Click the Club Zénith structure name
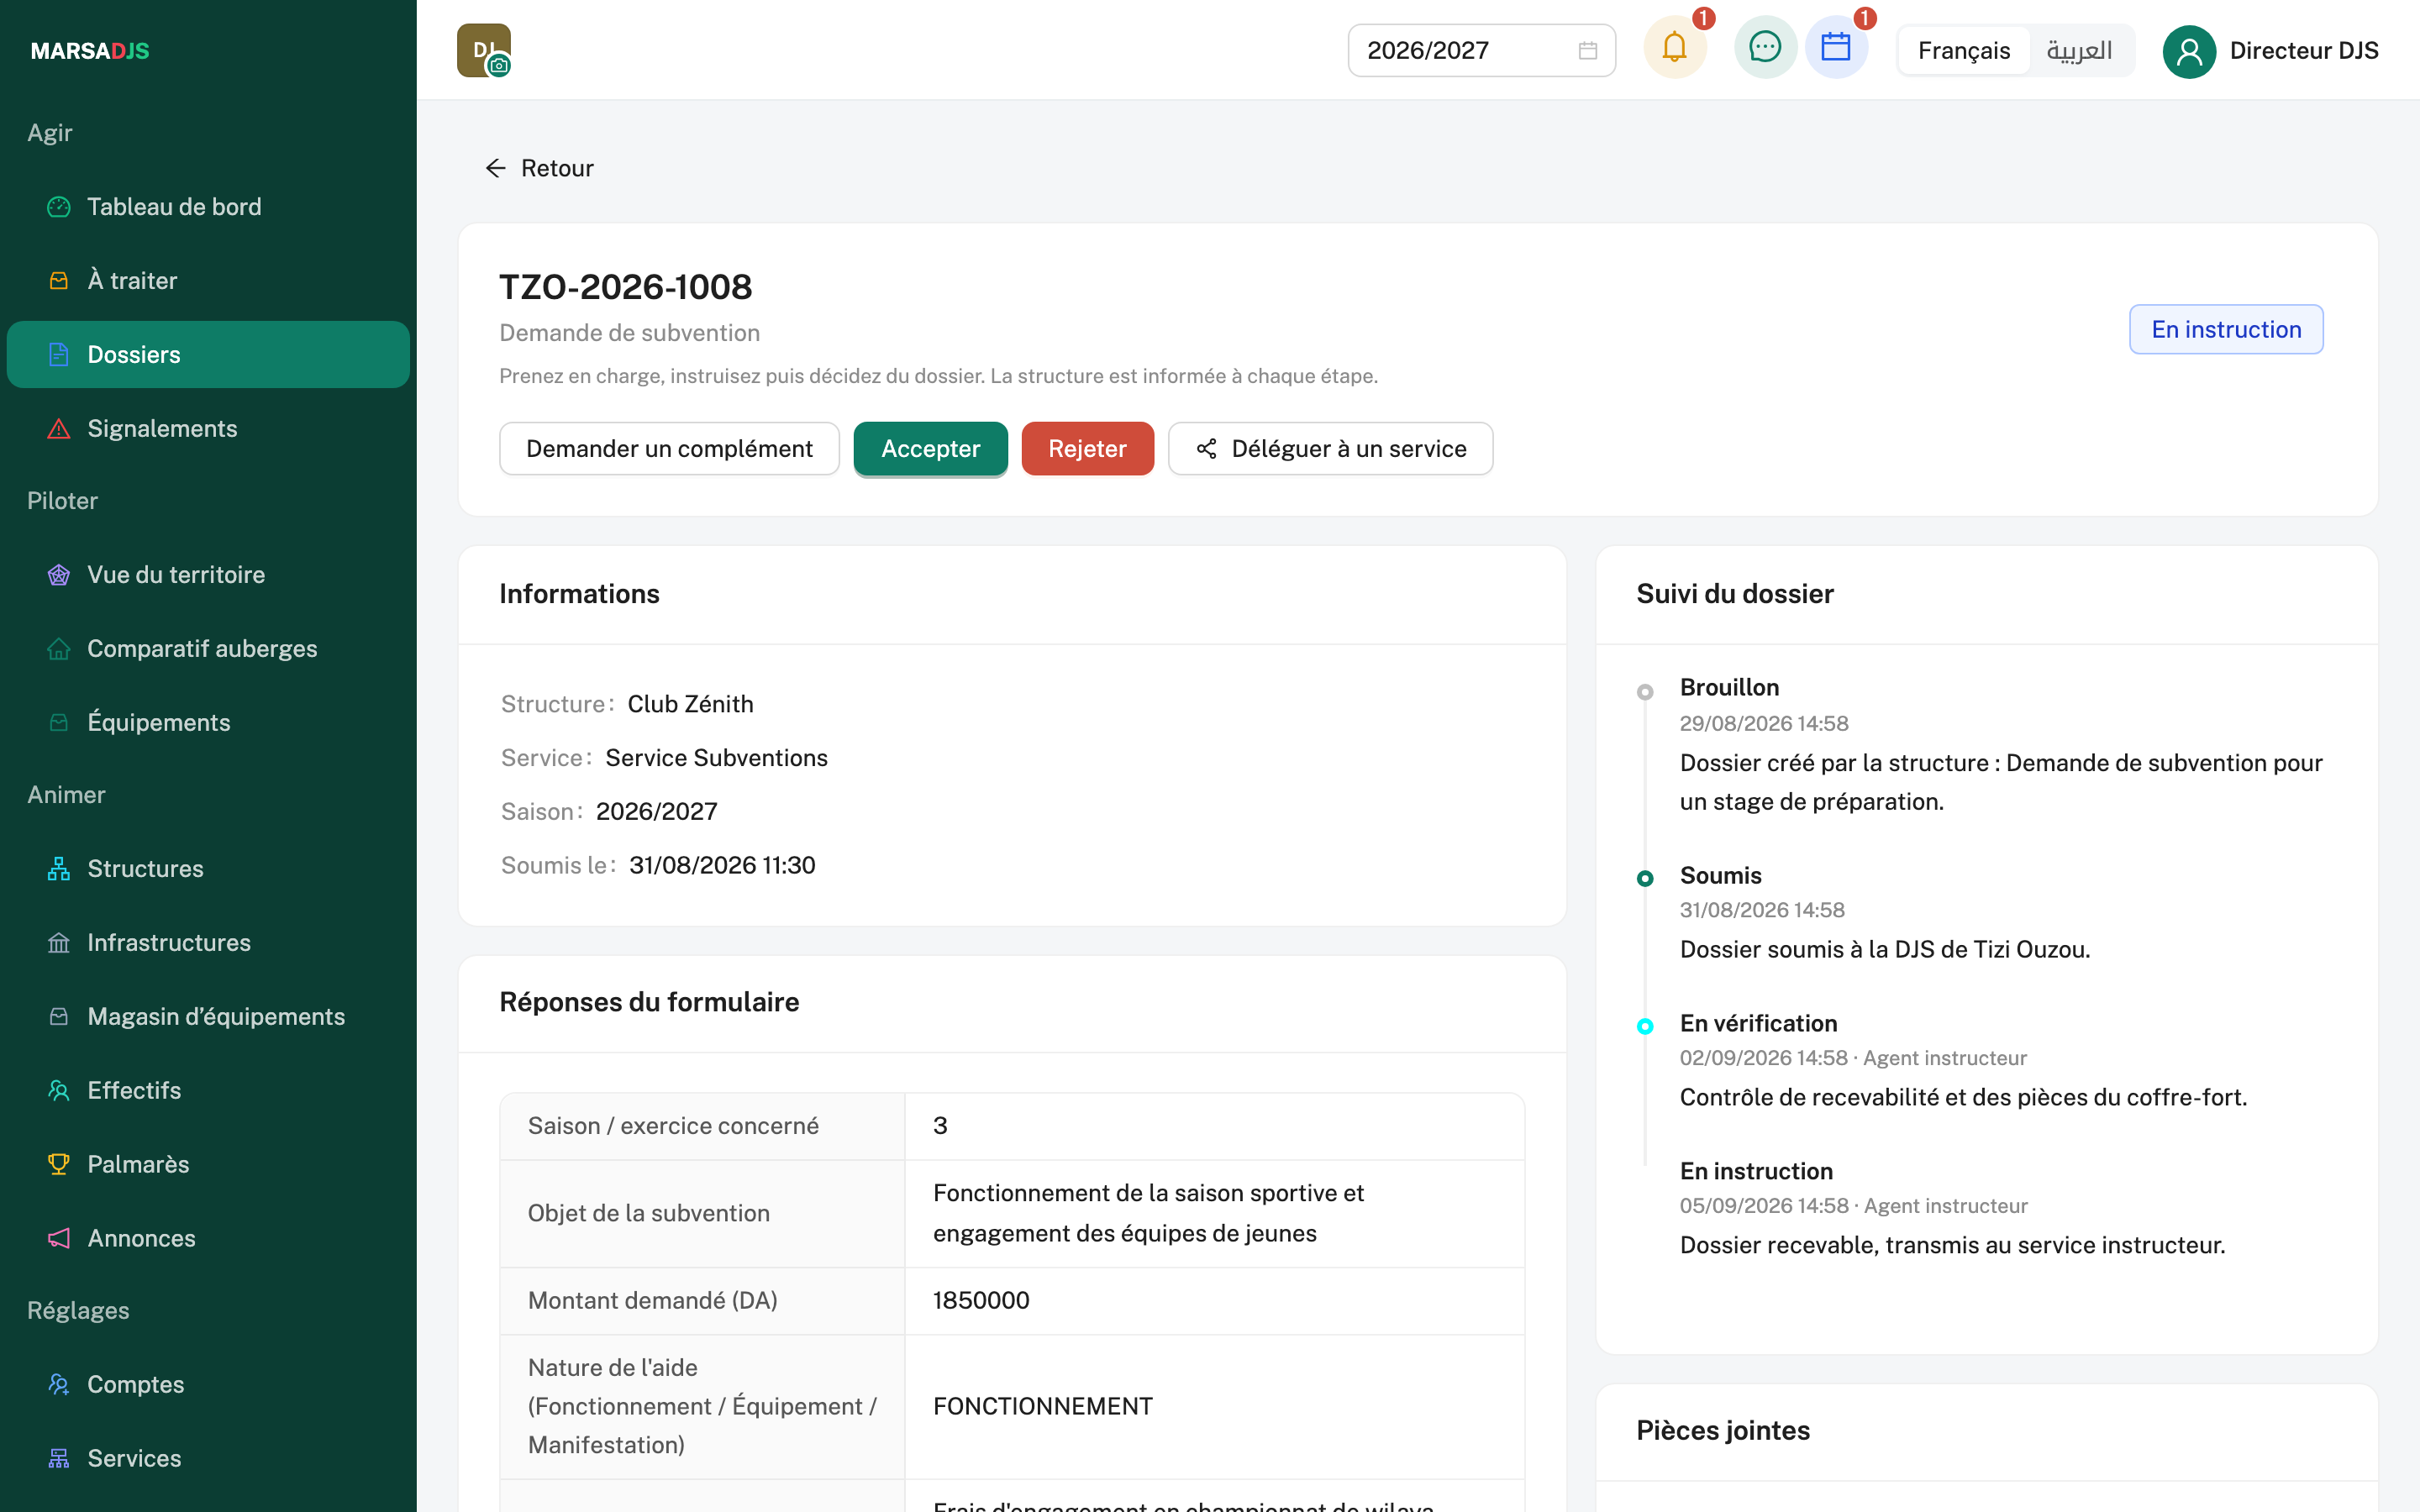This screenshot has width=2420, height=1512. tap(690, 704)
